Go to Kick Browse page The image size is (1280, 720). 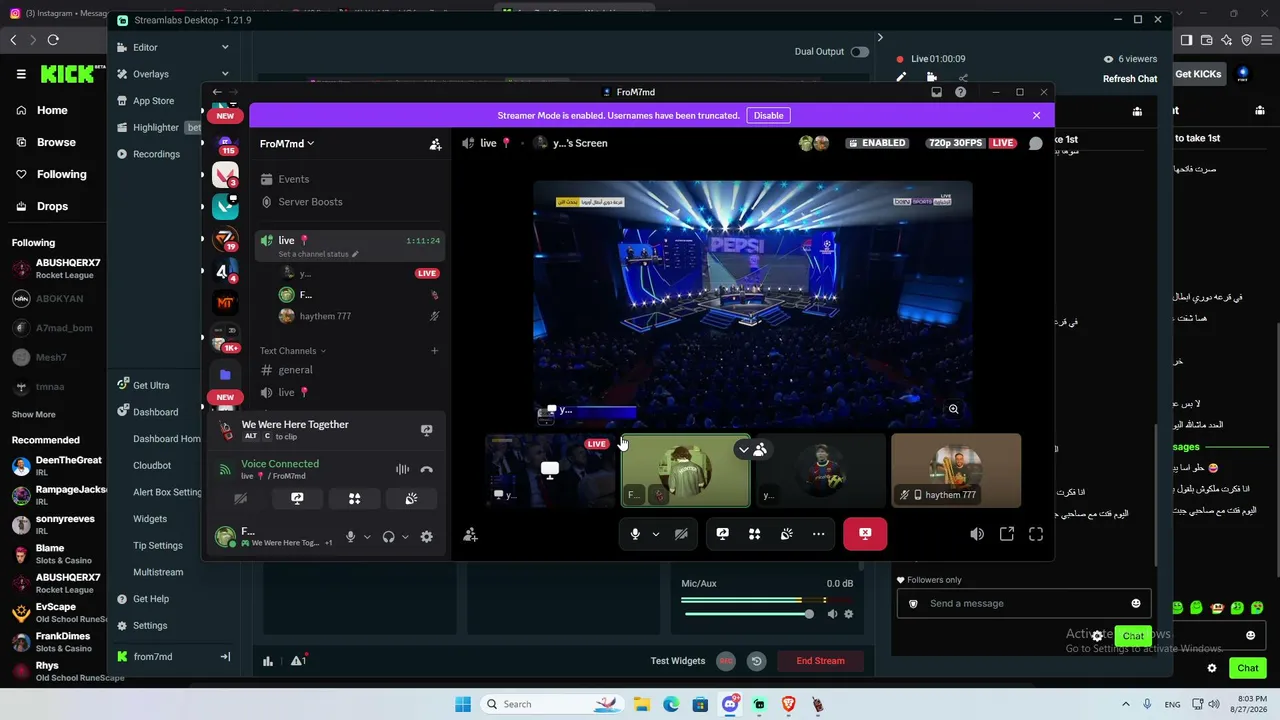click(x=56, y=142)
